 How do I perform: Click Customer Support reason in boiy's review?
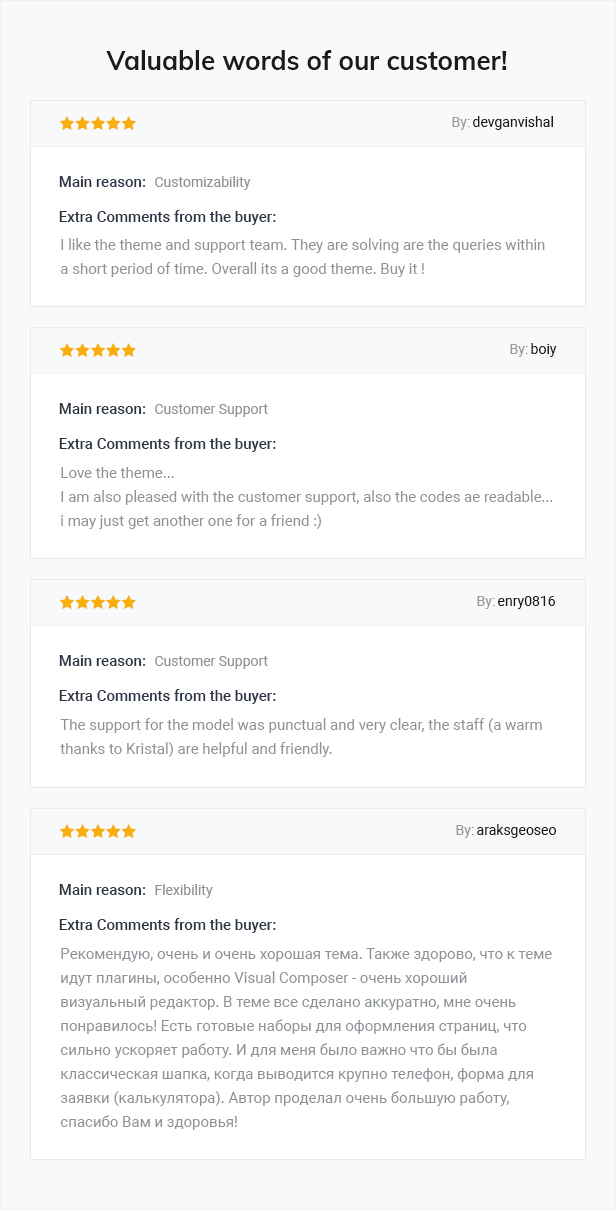pyautogui.click(x=211, y=409)
